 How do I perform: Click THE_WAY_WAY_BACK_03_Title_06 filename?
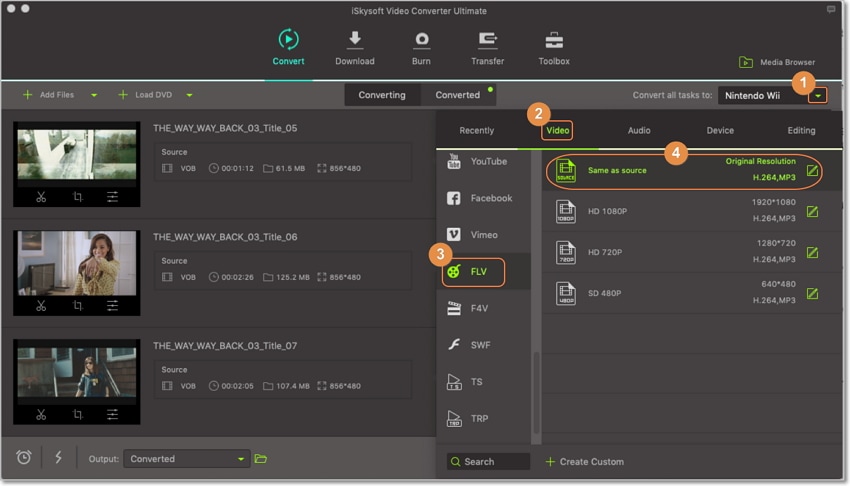click(225, 237)
